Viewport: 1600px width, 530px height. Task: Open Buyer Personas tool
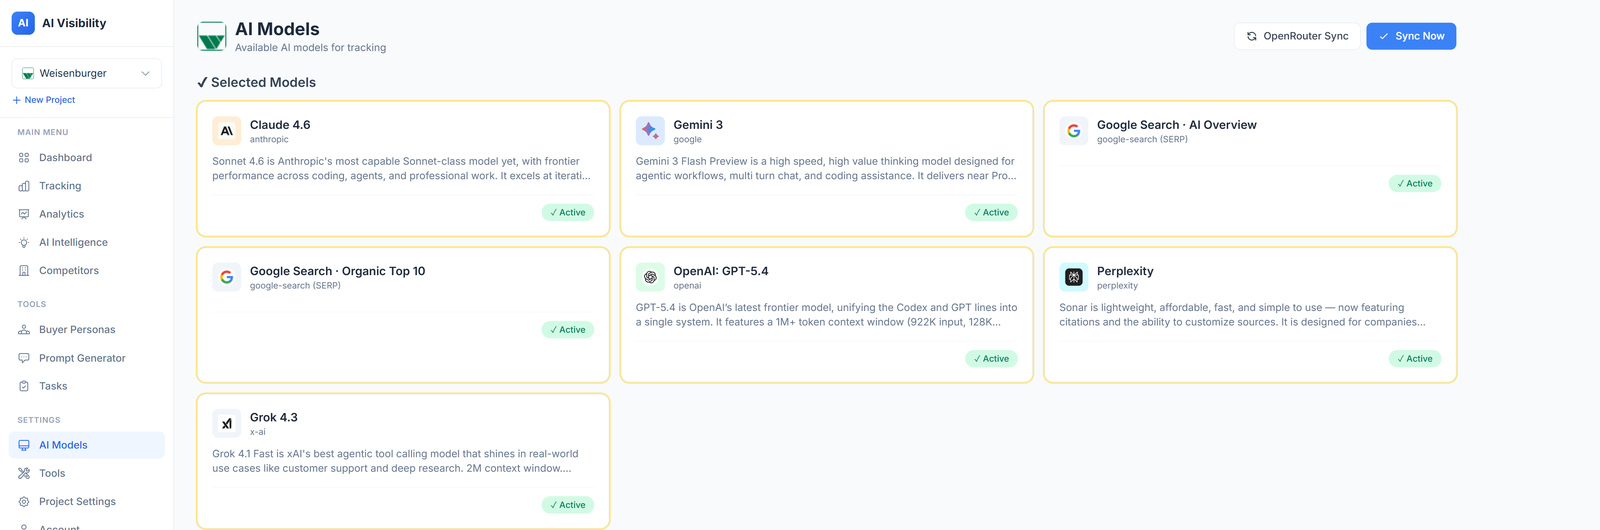pyautogui.click(x=87, y=330)
